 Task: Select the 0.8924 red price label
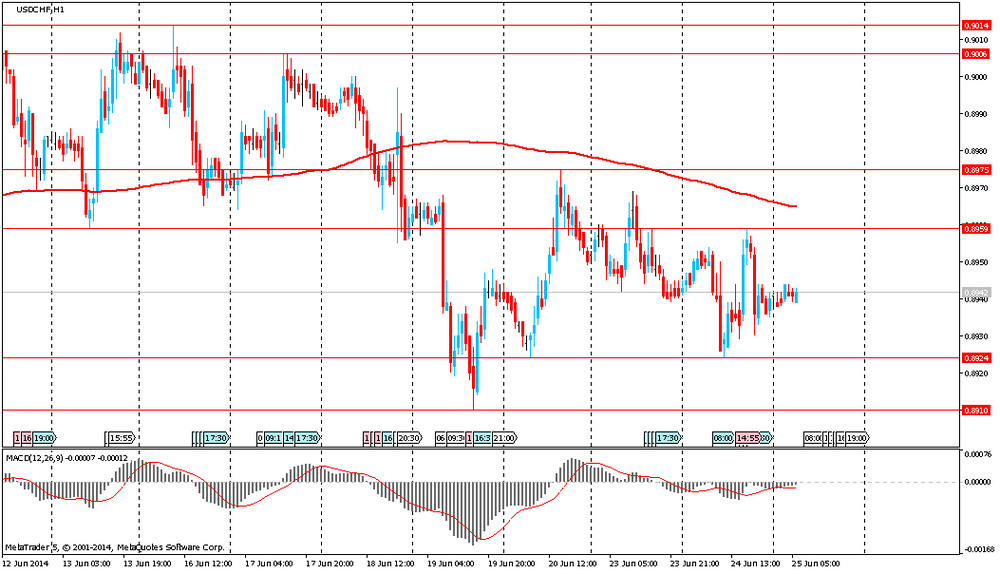tap(976, 358)
